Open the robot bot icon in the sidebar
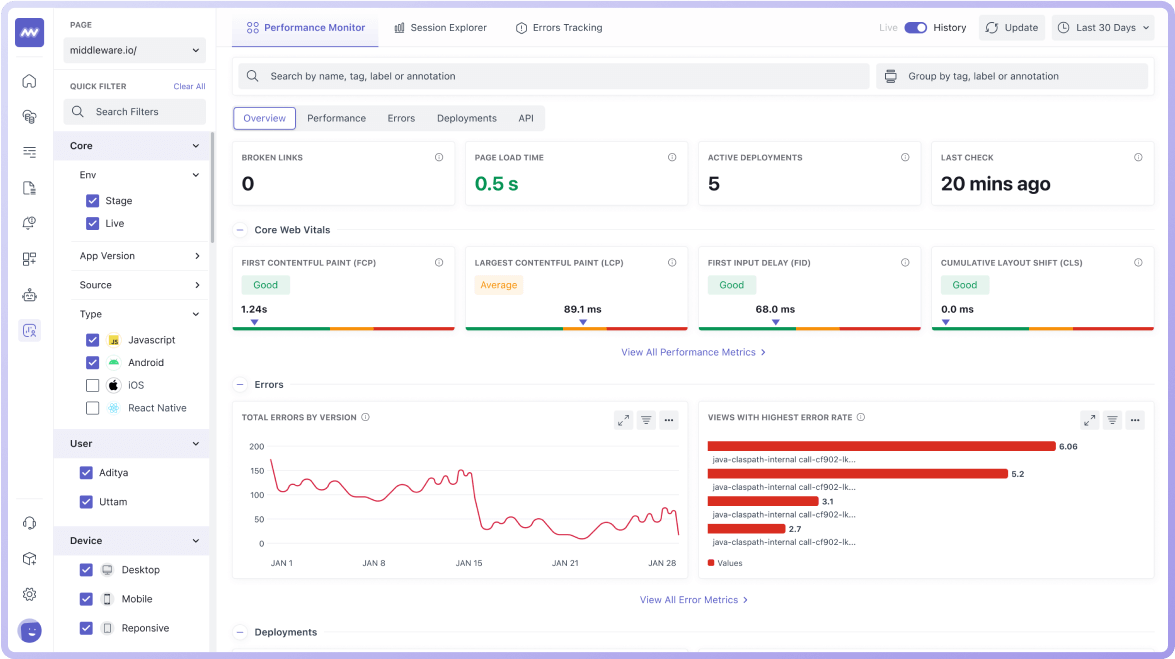Image resolution: width=1175 pixels, height=659 pixels. click(29, 295)
